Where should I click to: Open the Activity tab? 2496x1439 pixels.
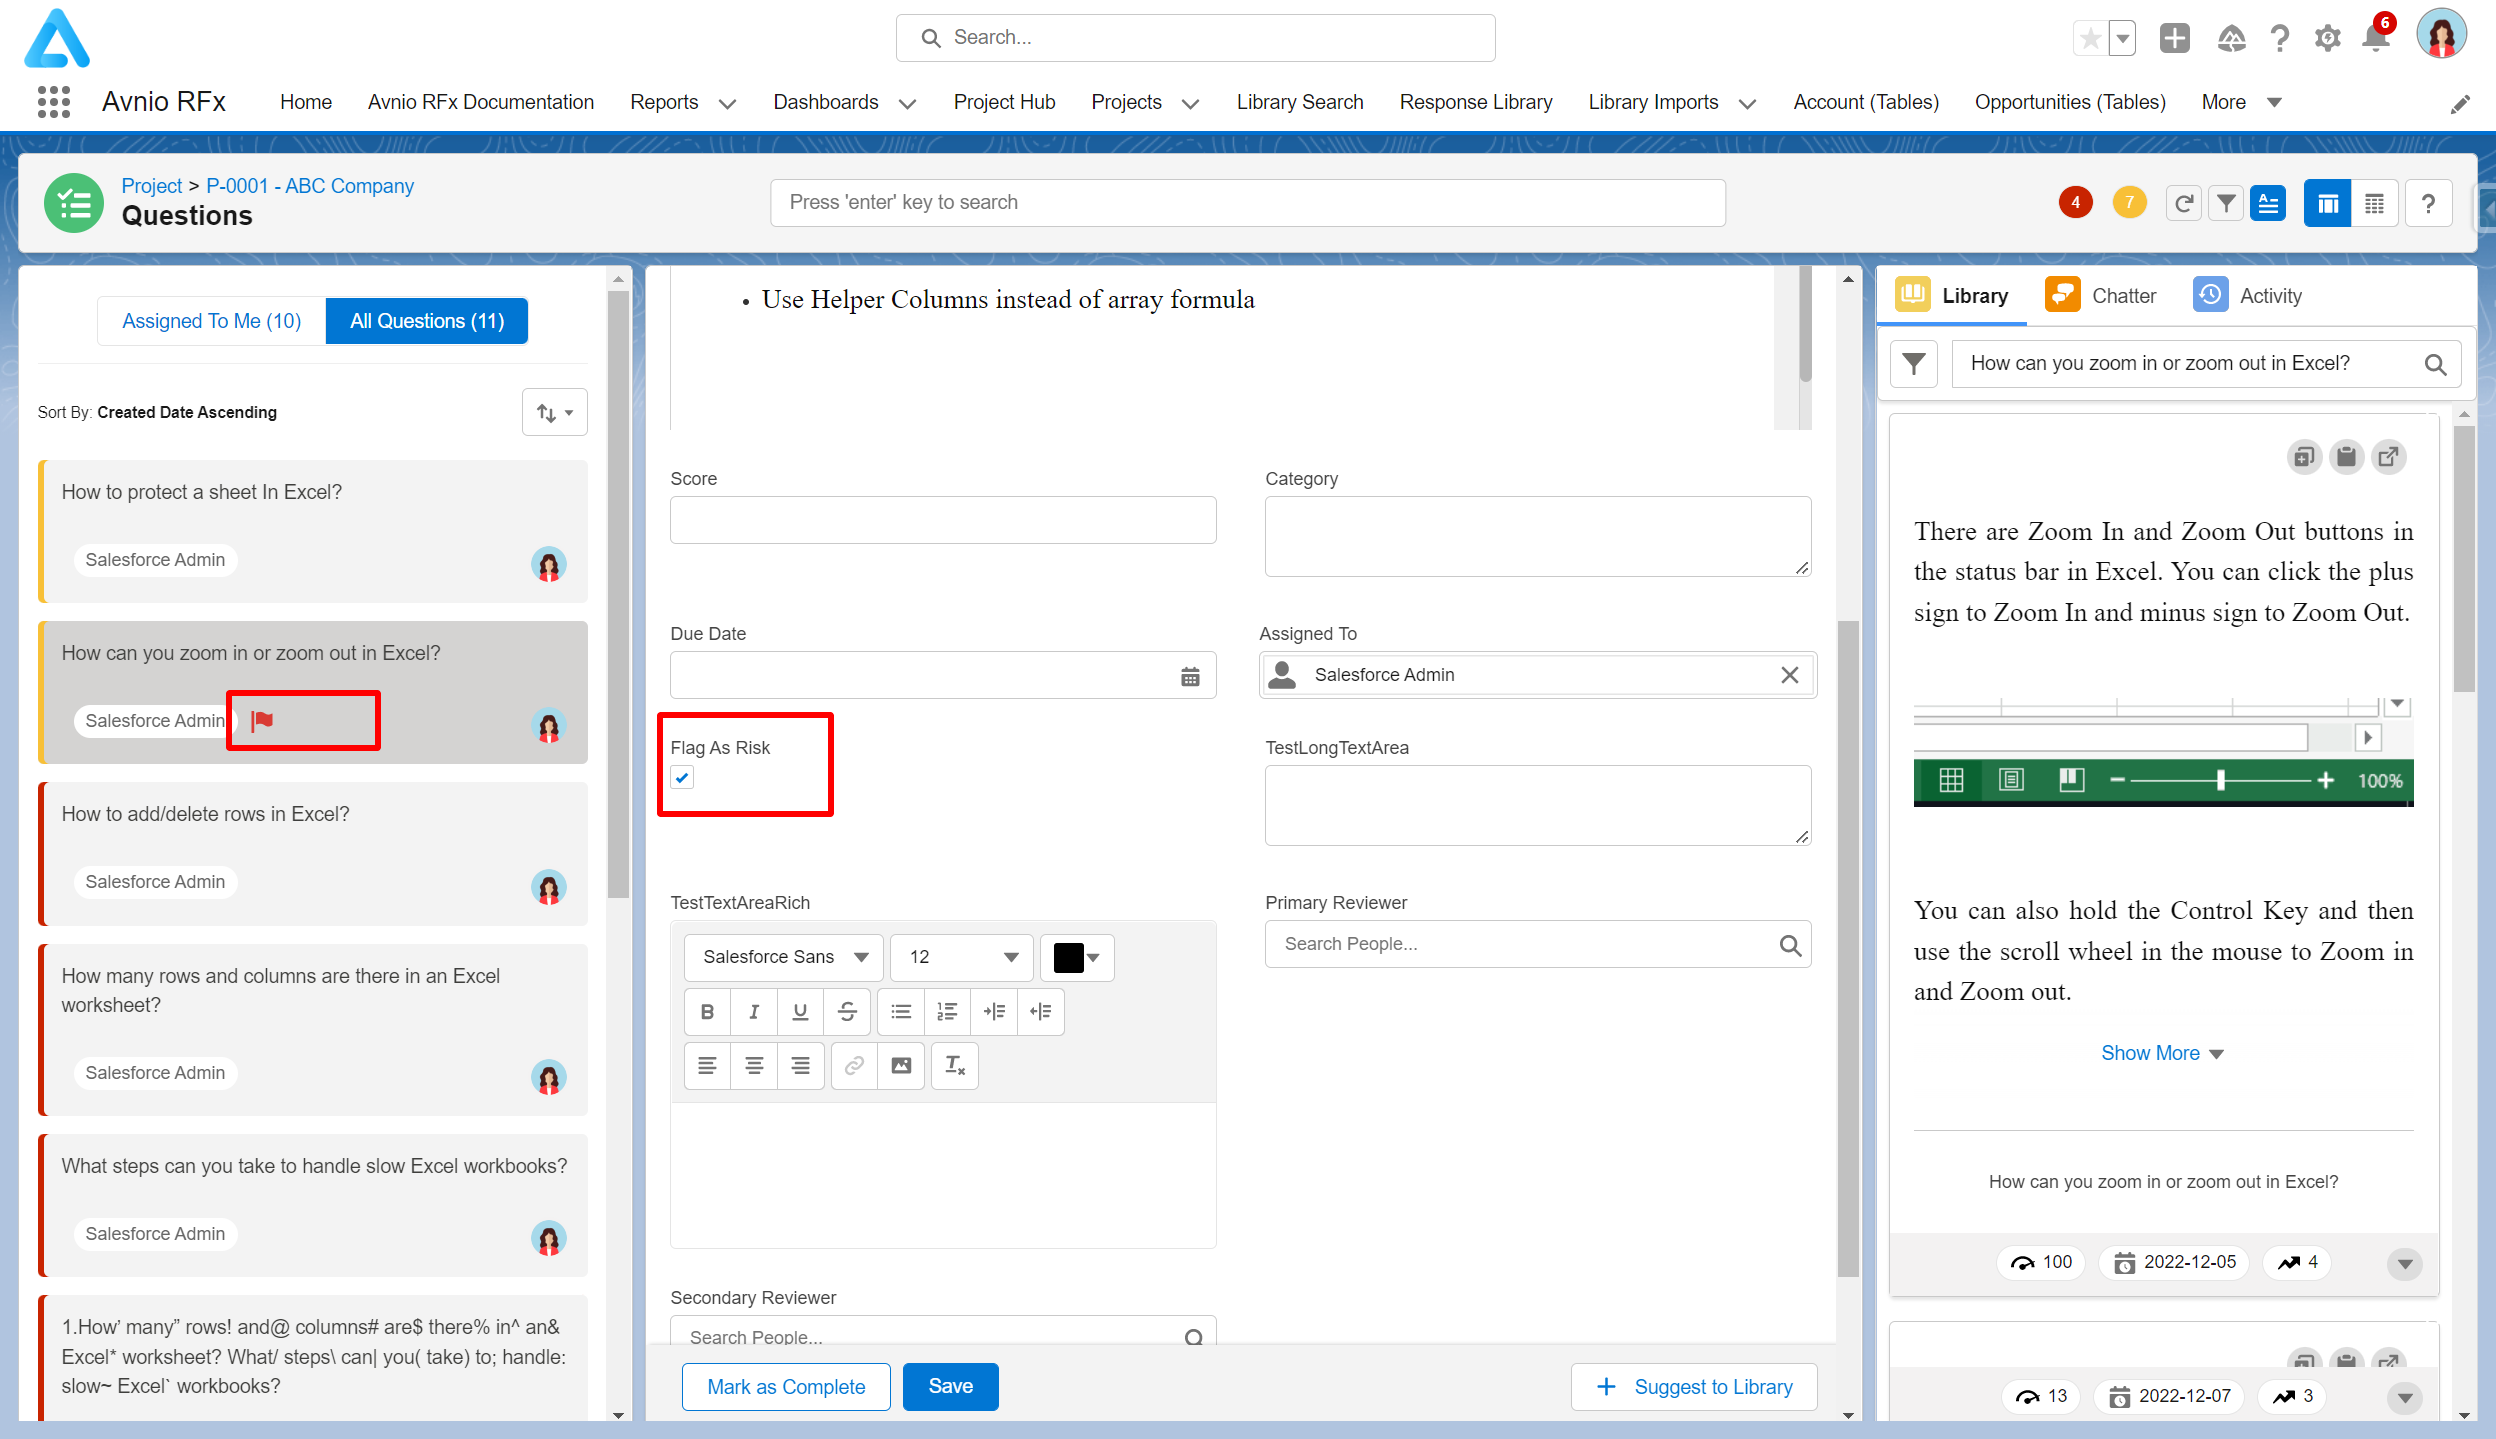tap(2248, 295)
